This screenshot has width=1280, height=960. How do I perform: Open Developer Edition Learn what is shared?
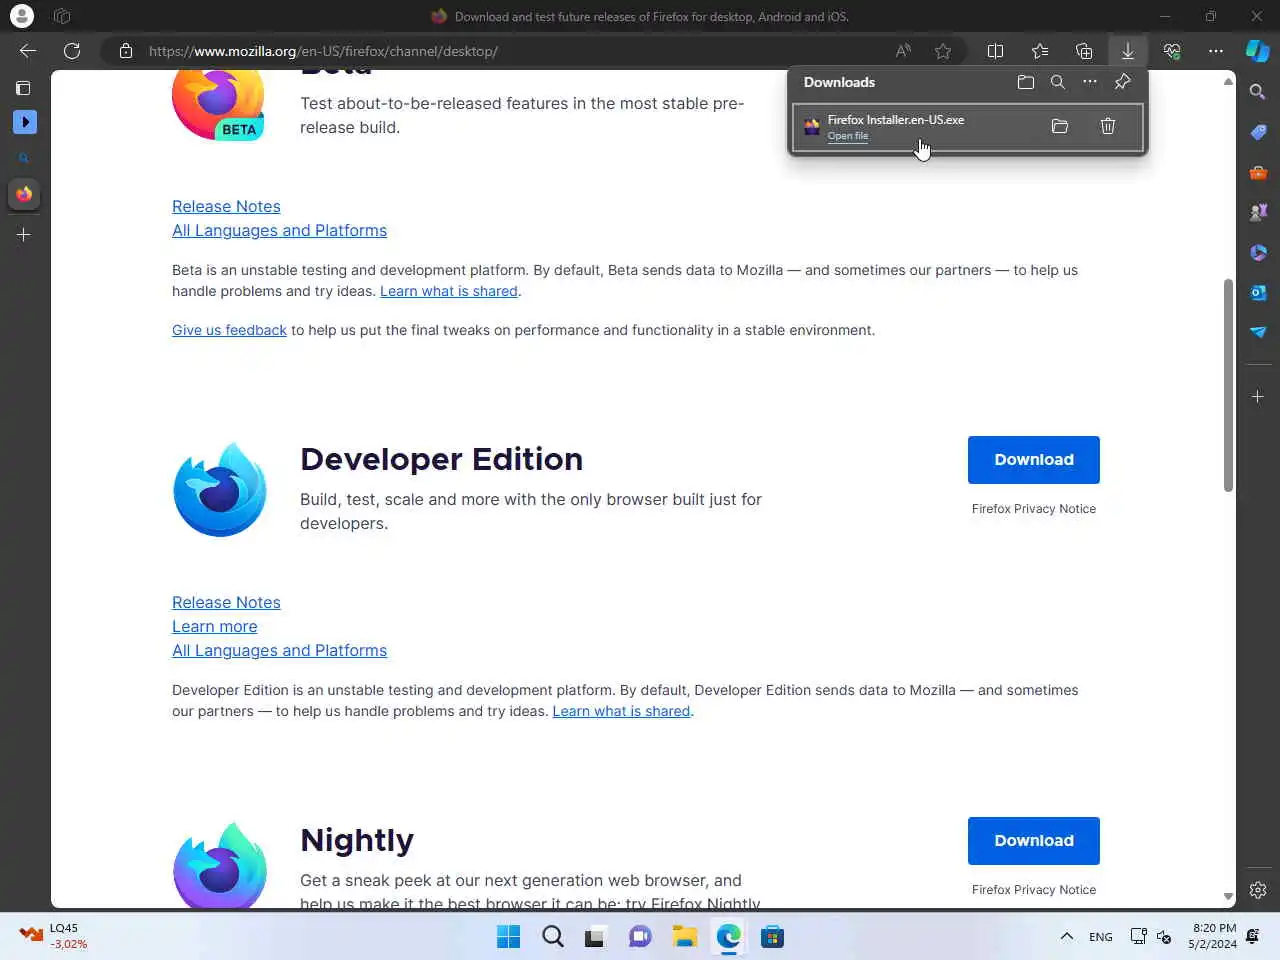(x=621, y=711)
